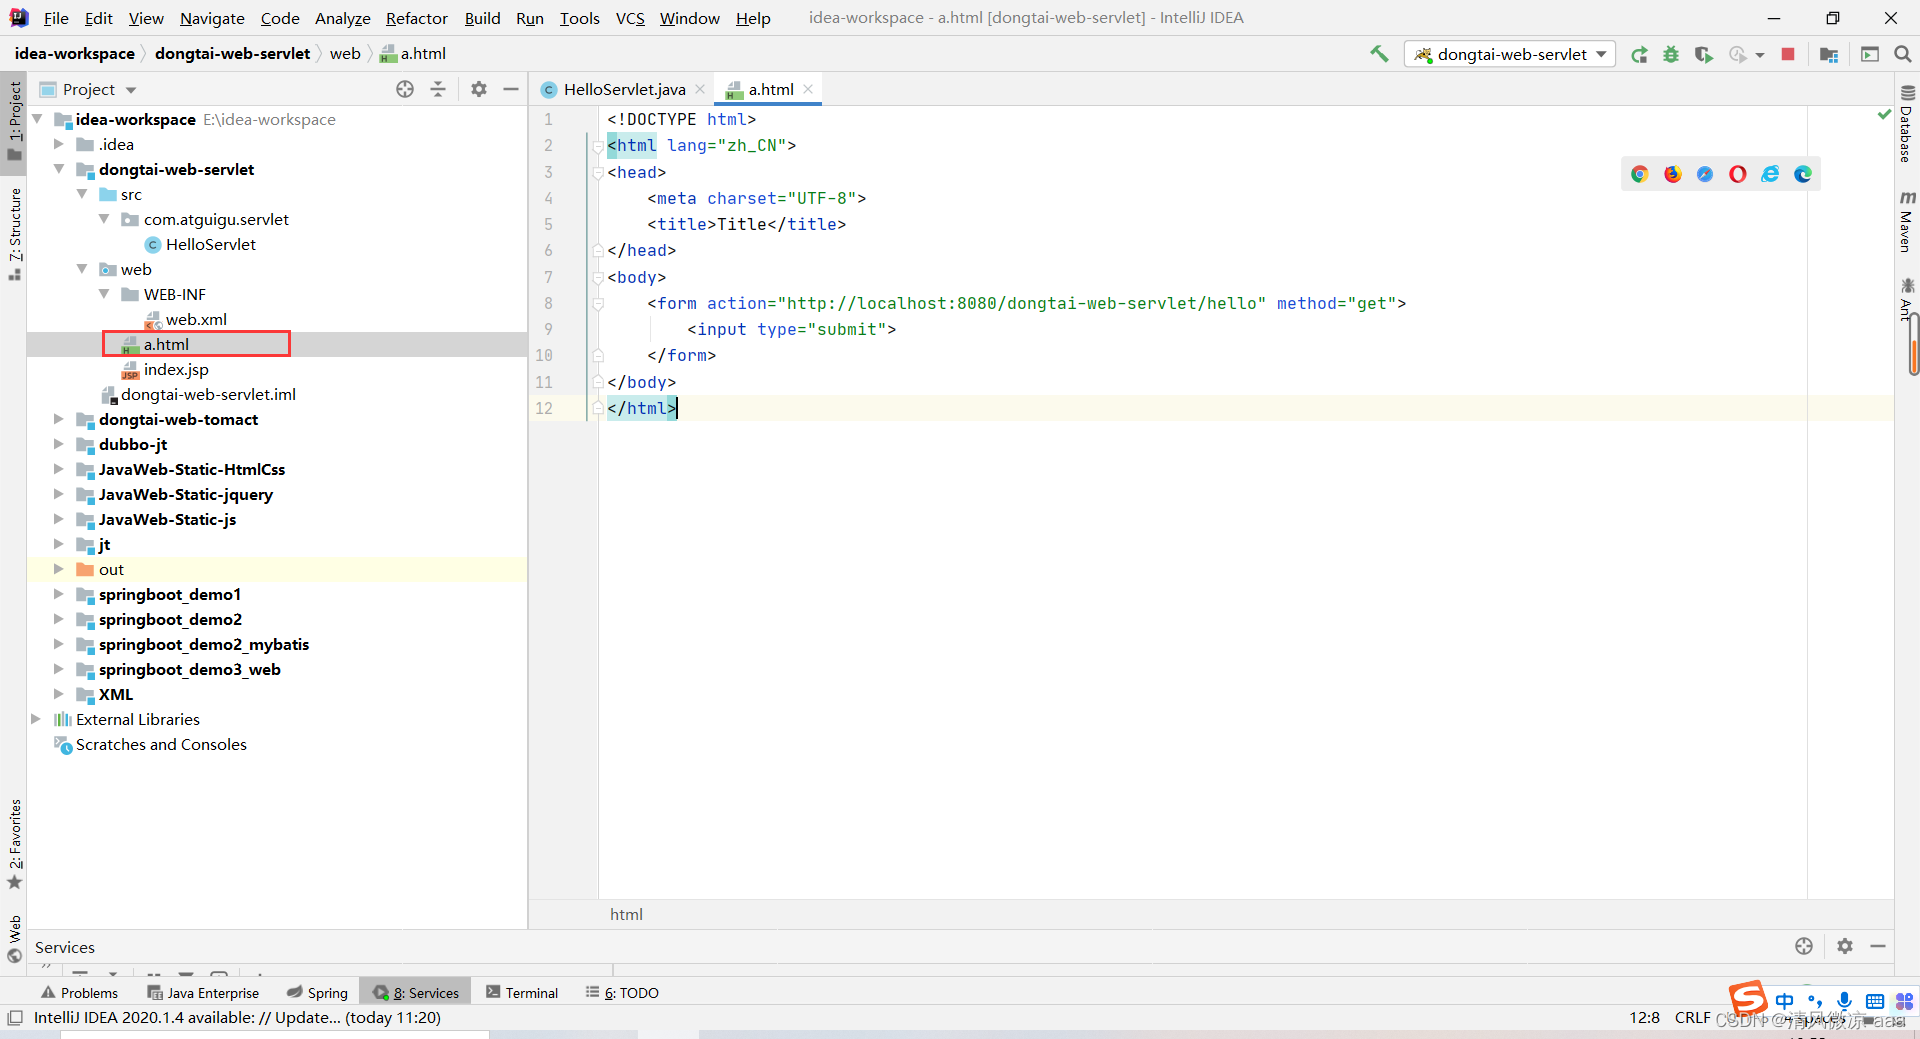Toggle the Spring tool window

click(x=317, y=993)
